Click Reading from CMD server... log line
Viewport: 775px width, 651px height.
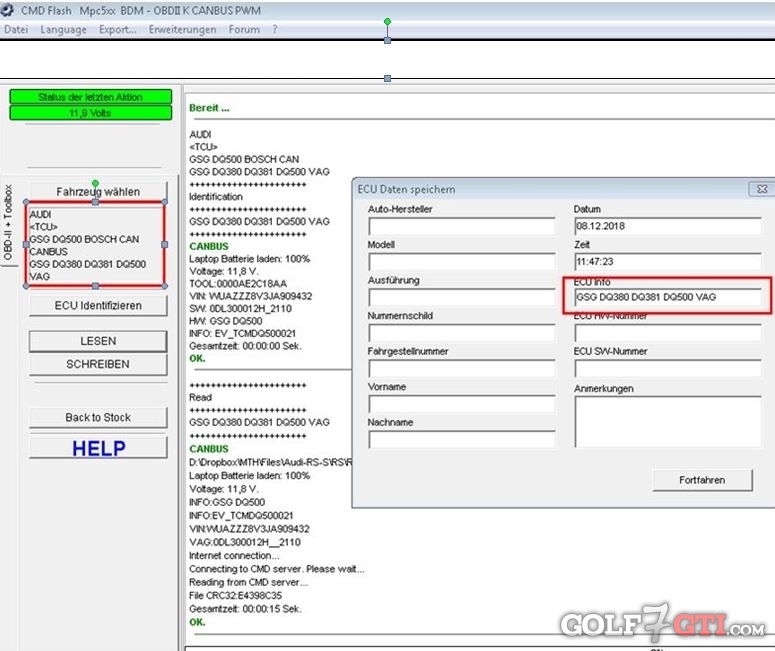248,582
